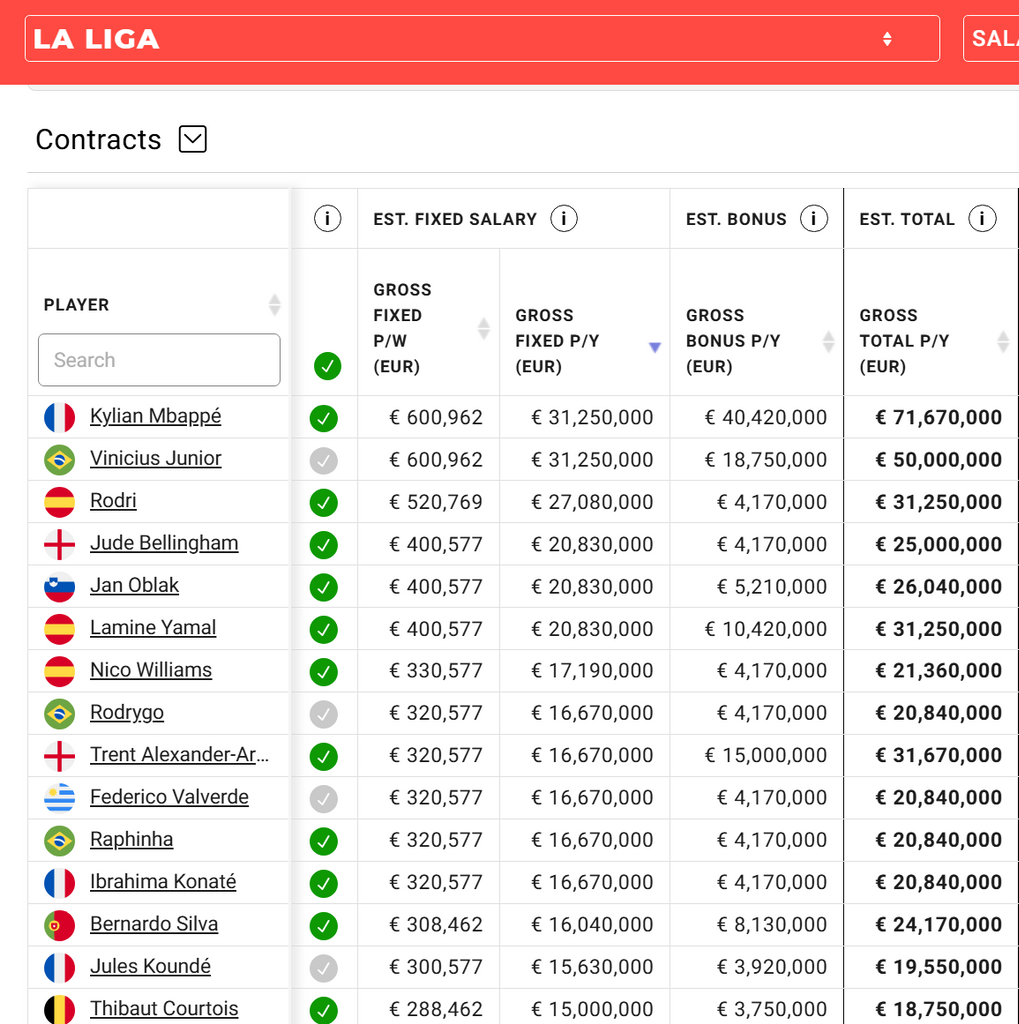The image size is (1019, 1024).
Task: Click grey unverified check for Jules Koundé
Action: [x=323, y=968]
